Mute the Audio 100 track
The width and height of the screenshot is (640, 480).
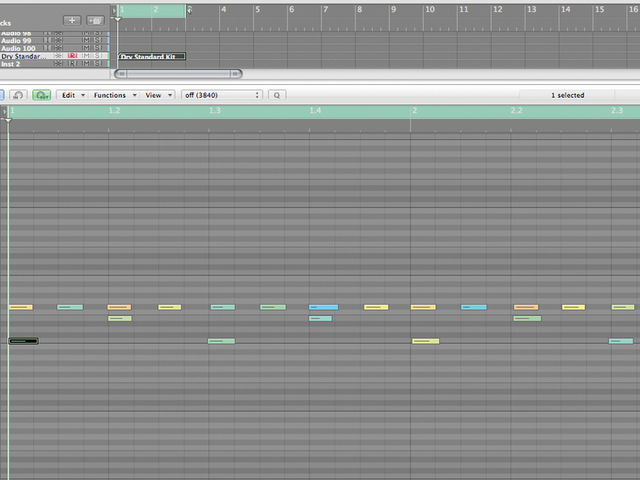(86, 48)
